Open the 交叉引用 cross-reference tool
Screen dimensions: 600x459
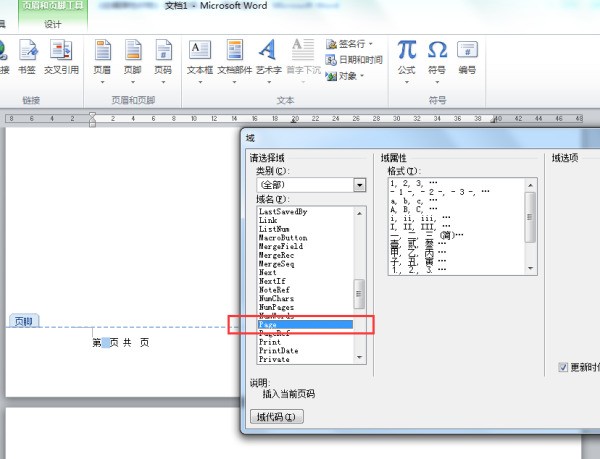pyautogui.click(x=61, y=56)
